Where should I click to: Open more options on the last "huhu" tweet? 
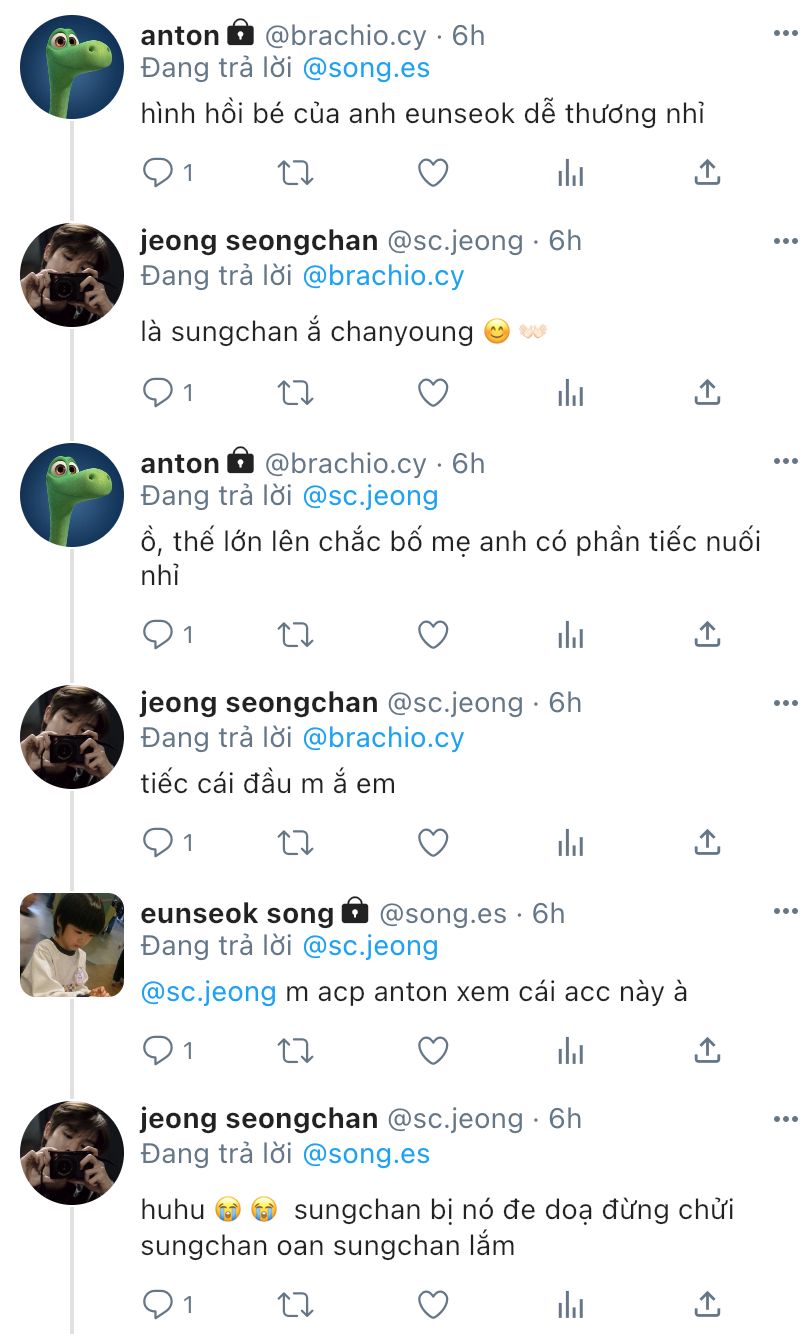pos(785,1116)
